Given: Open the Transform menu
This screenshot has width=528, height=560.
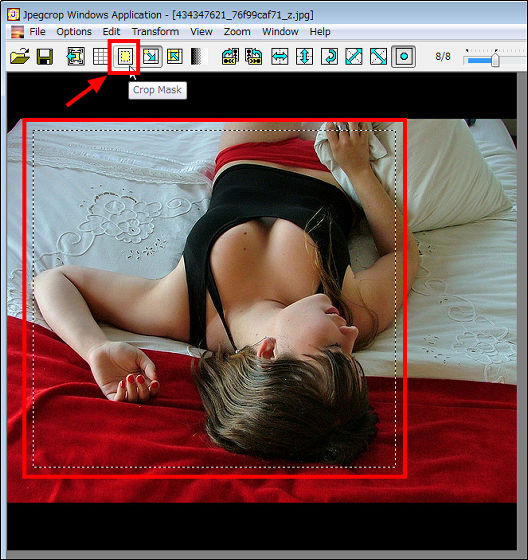Looking at the screenshot, I should pyautogui.click(x=155, y=32).
